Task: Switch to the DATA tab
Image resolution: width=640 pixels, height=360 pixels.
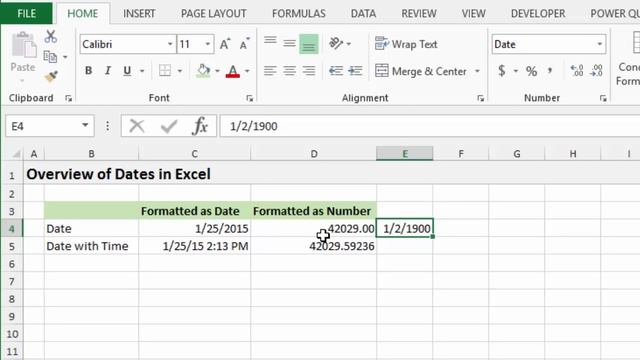Action: coord(363,13)
